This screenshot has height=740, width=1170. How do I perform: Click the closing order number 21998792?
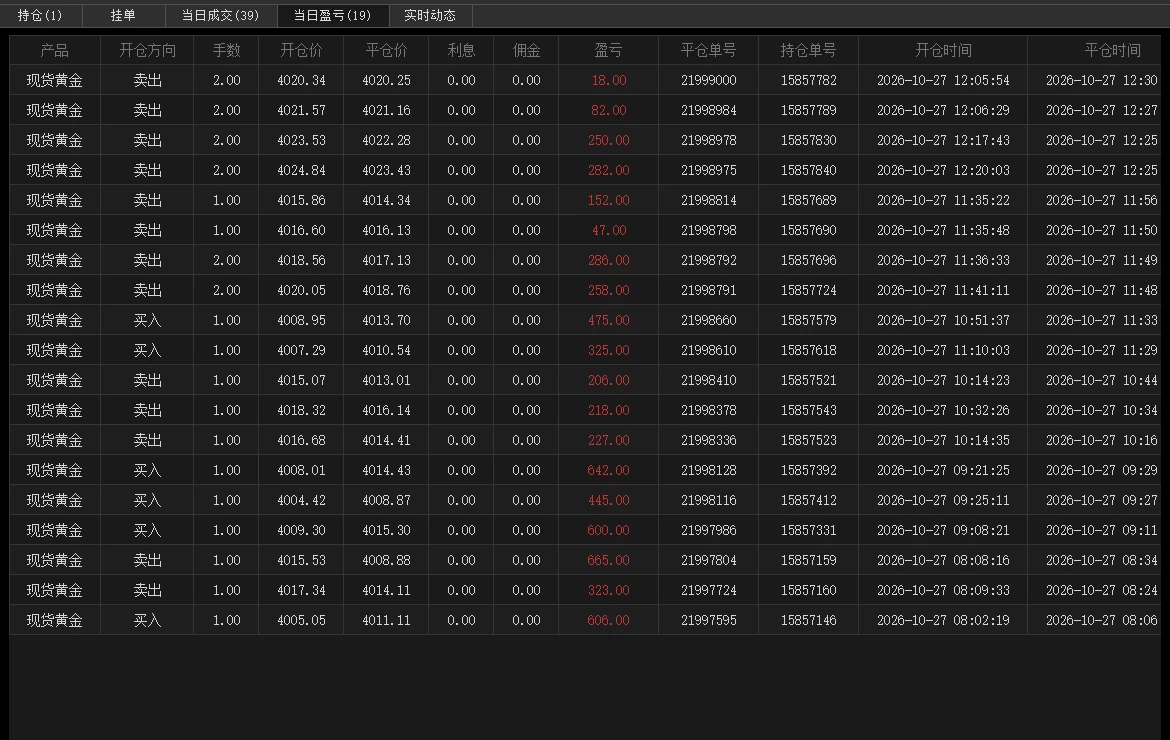[708, 260]
